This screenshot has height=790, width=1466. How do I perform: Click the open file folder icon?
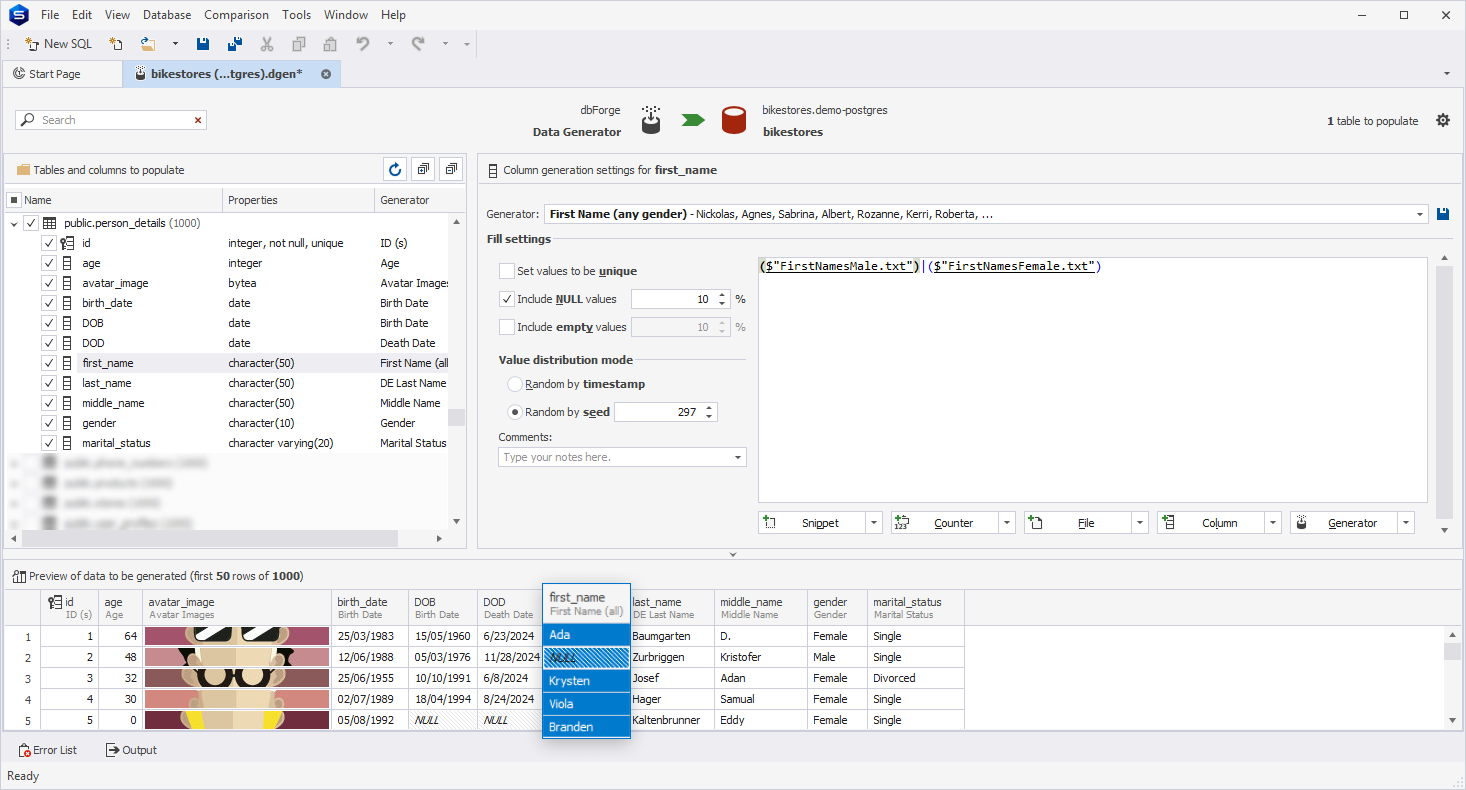coord(148,44)
